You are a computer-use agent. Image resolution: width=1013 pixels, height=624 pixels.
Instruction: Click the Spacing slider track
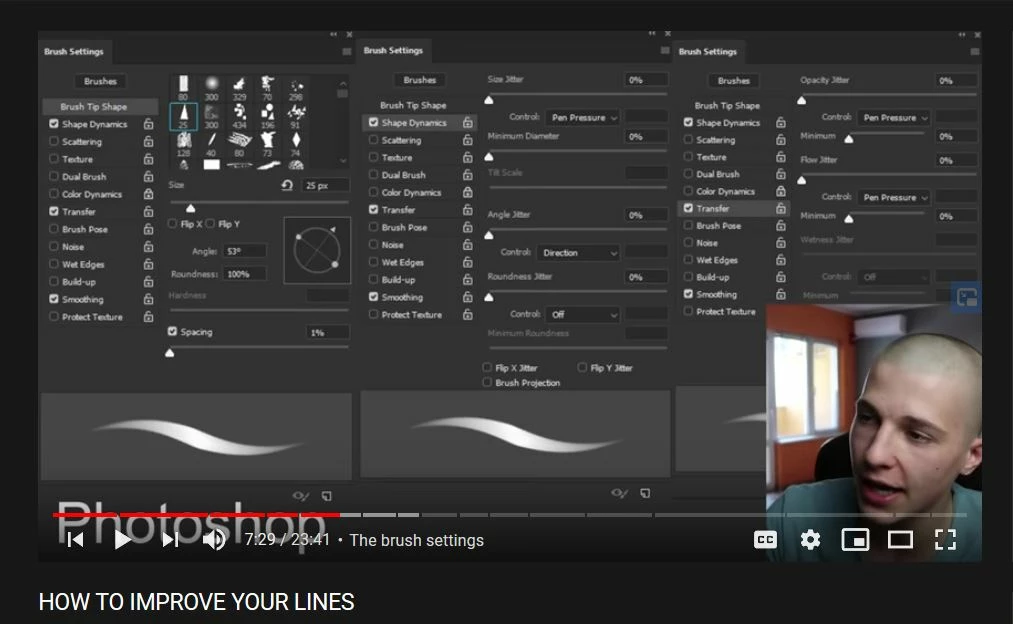259,347
